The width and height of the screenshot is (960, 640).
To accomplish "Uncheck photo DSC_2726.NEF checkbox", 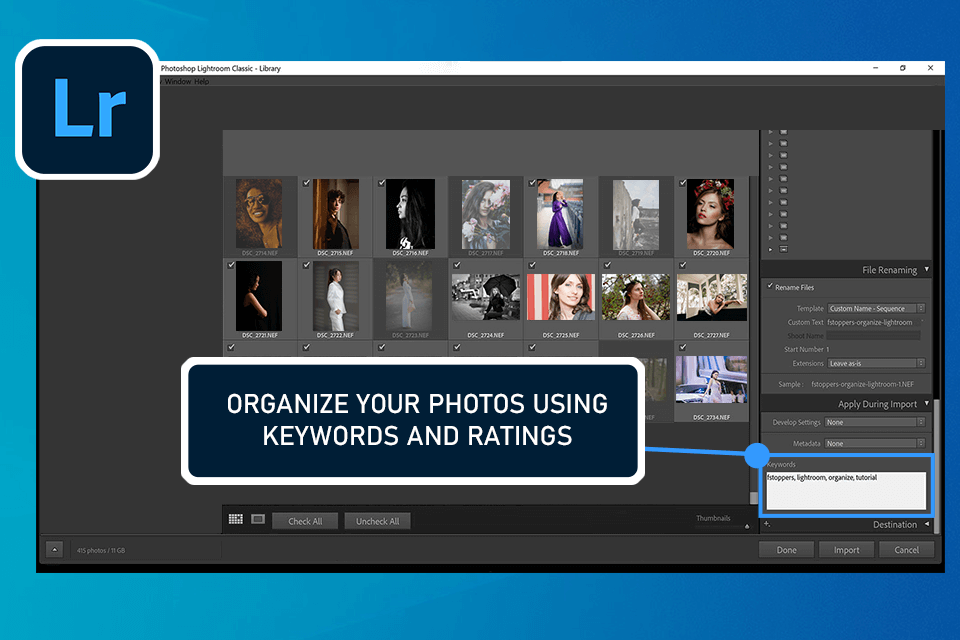I will pyautogui.click(x=608, y=265).
